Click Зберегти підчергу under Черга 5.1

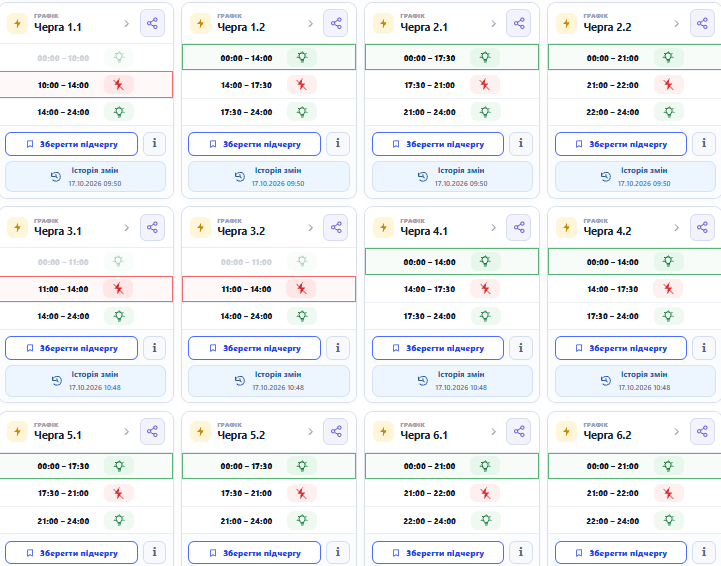click(71, 552)
